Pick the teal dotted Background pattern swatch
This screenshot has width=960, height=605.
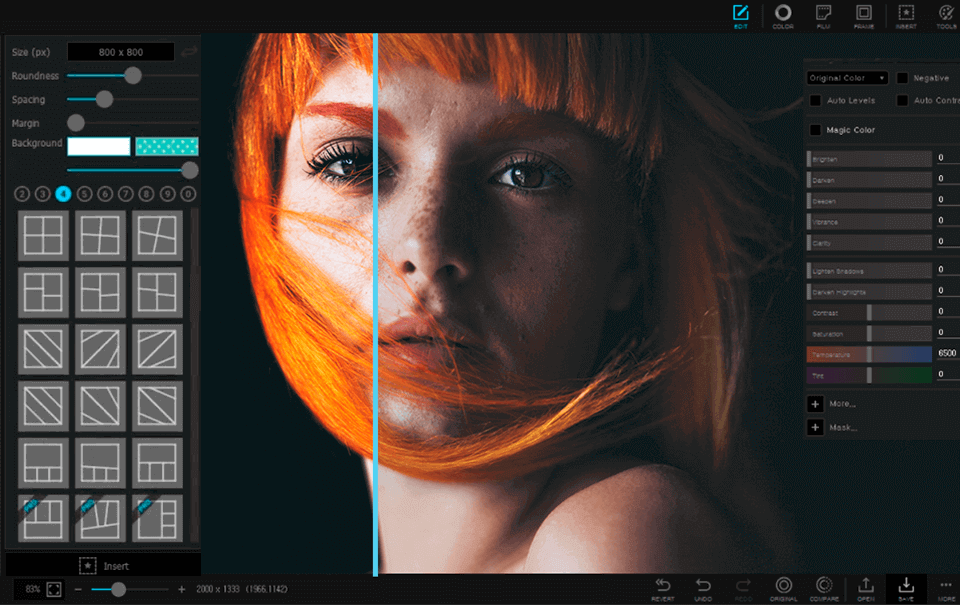[x=167, y=146]
